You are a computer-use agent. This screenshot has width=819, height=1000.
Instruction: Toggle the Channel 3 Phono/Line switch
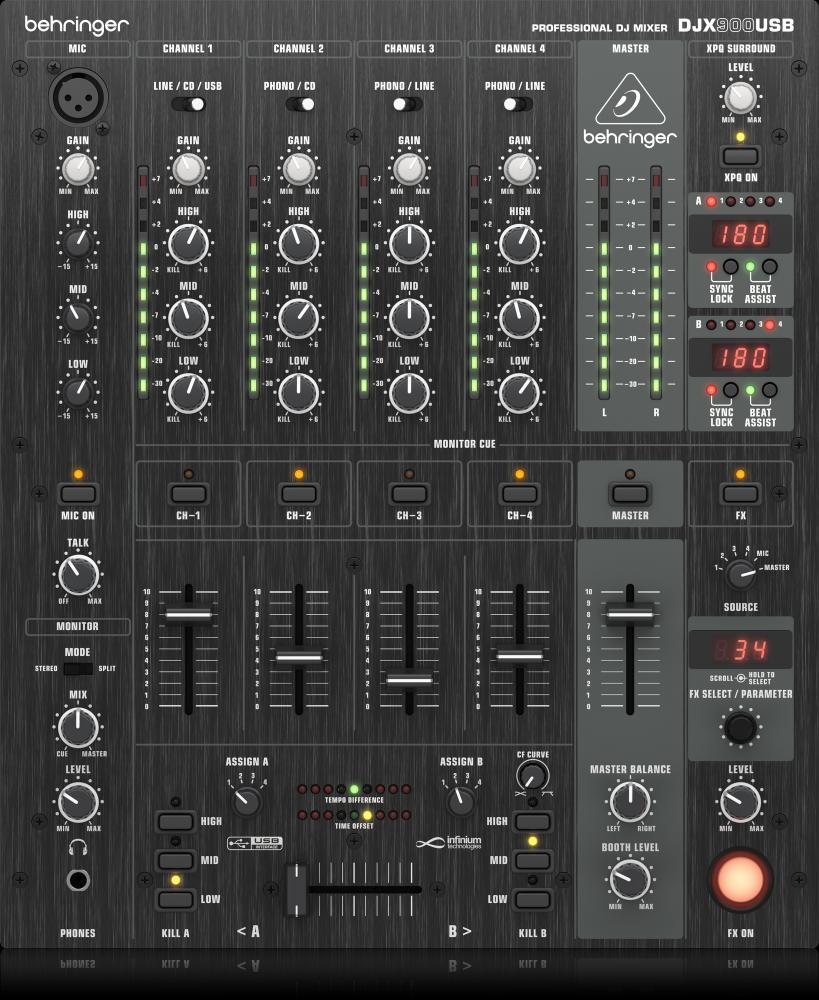(409, 104)
